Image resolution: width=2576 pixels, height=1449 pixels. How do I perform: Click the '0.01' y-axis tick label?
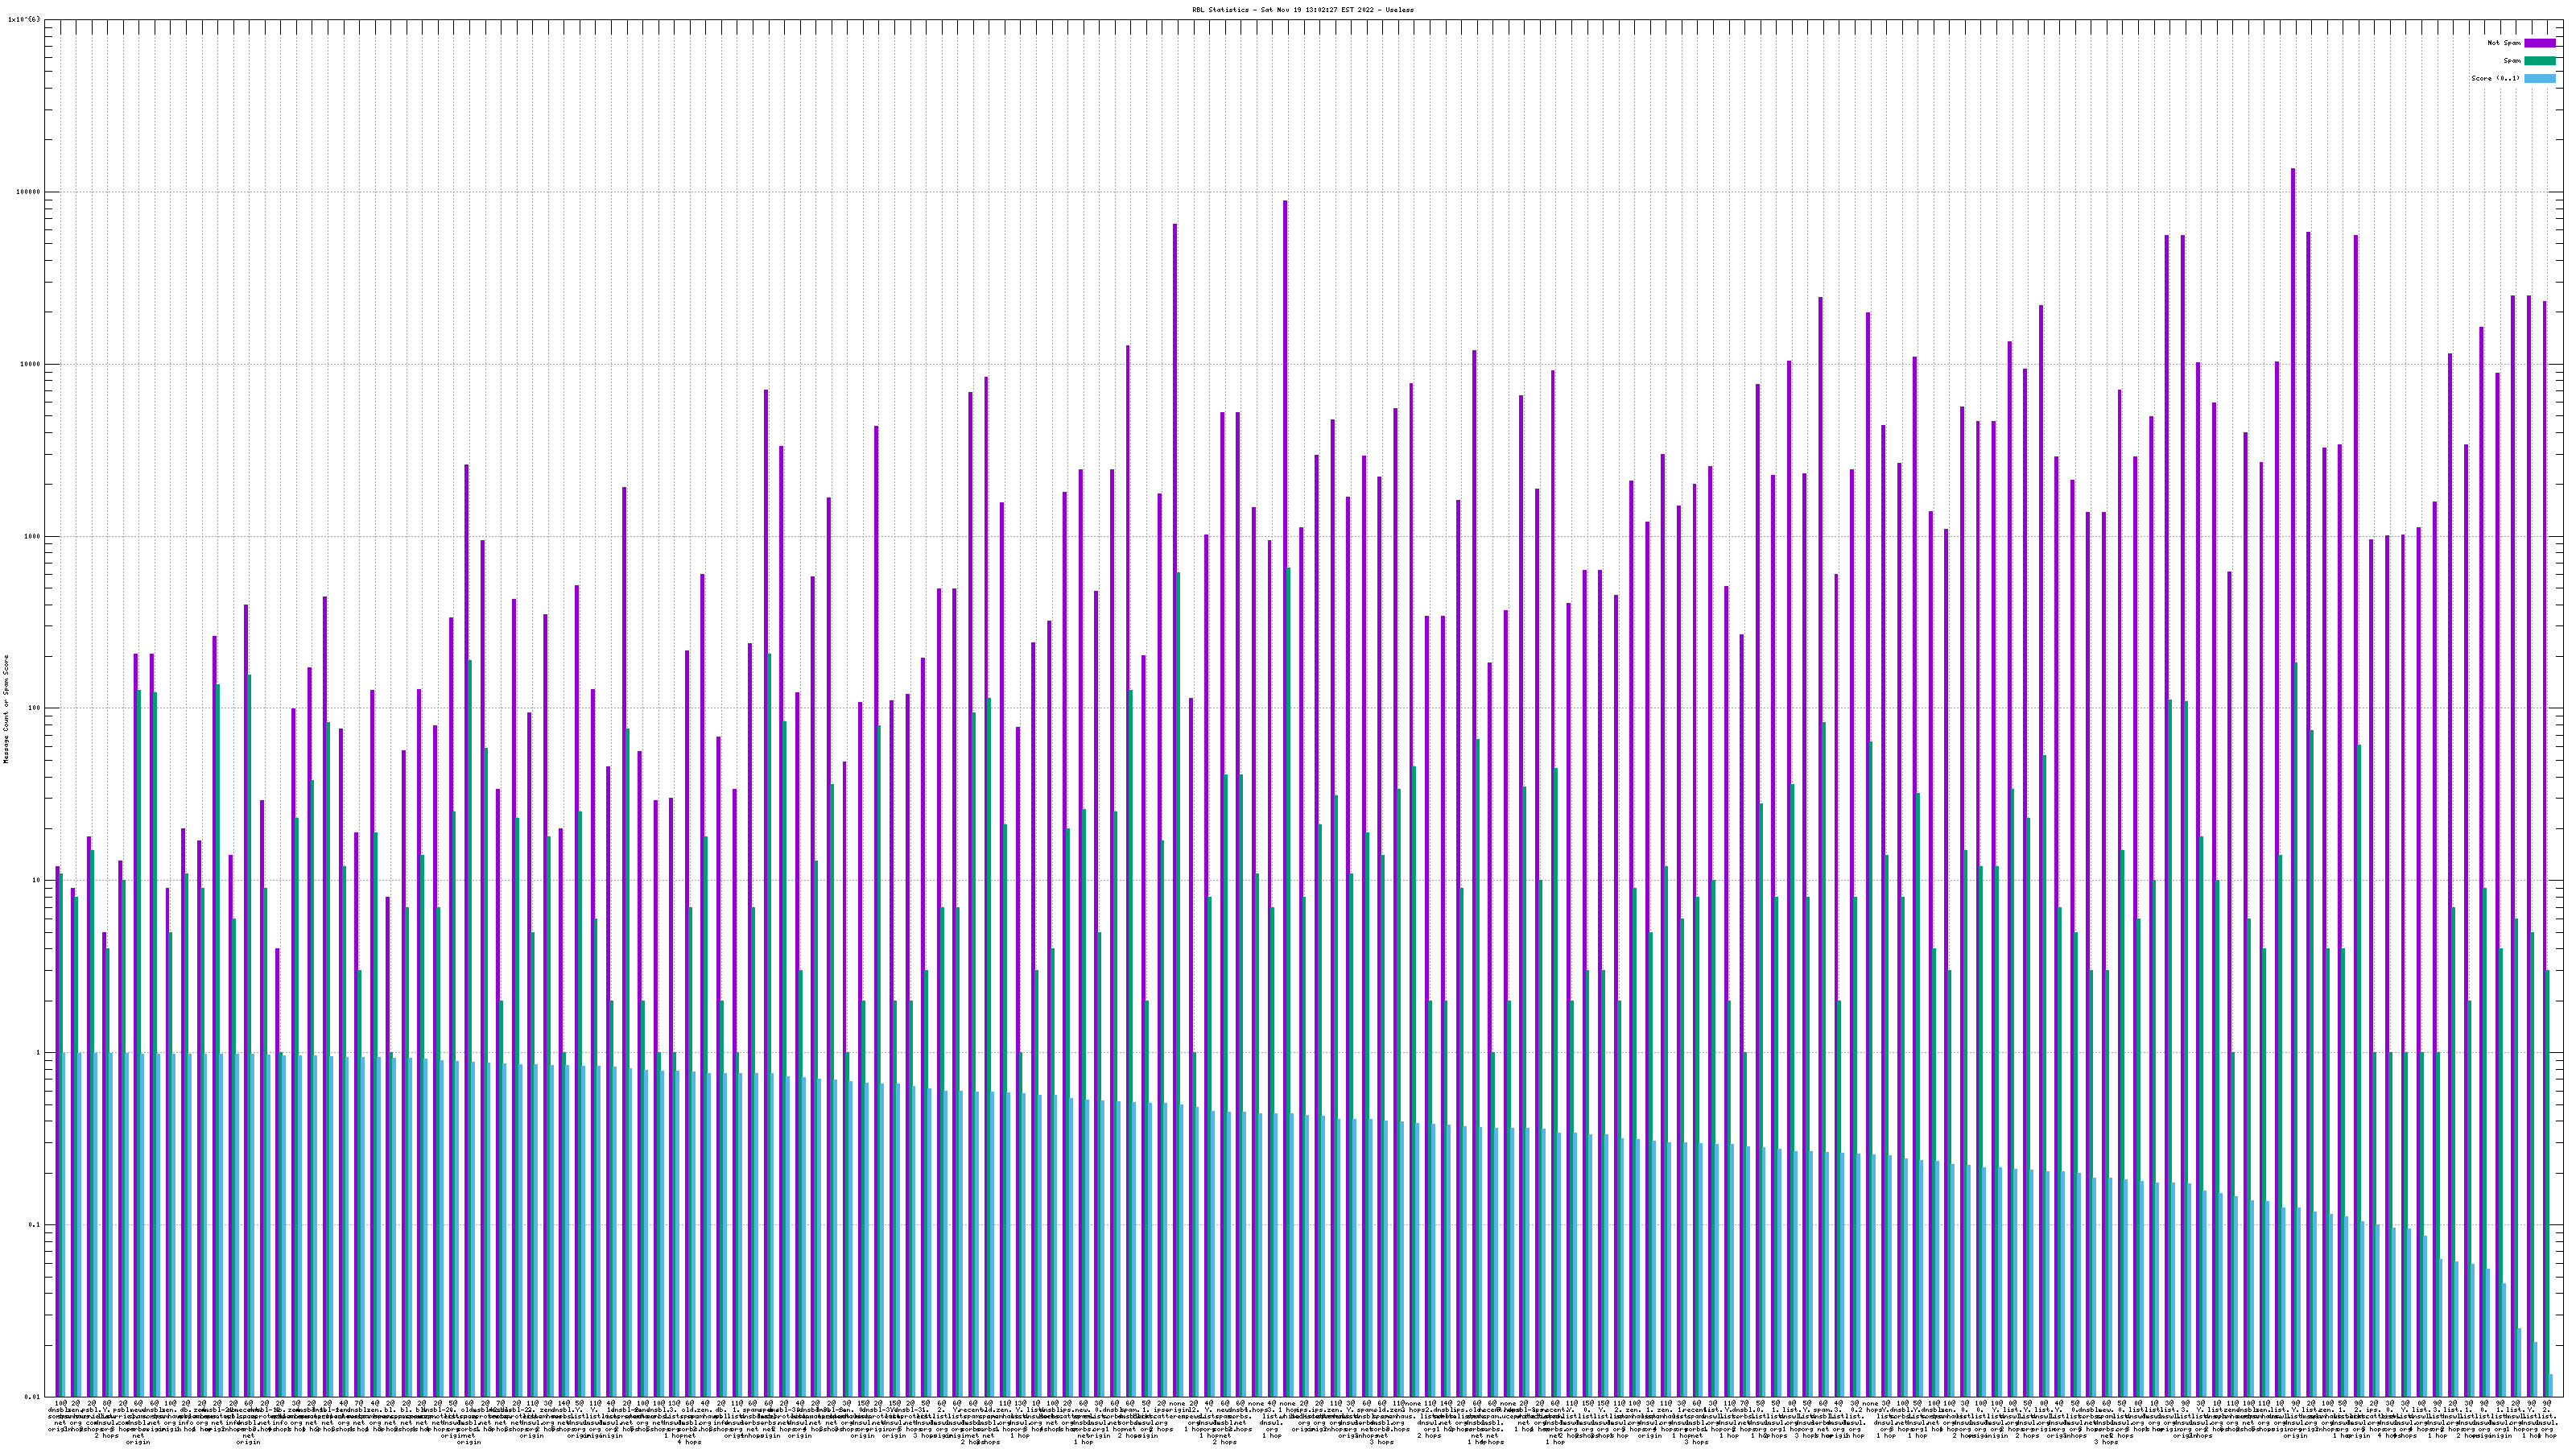tap(32, 1397)
